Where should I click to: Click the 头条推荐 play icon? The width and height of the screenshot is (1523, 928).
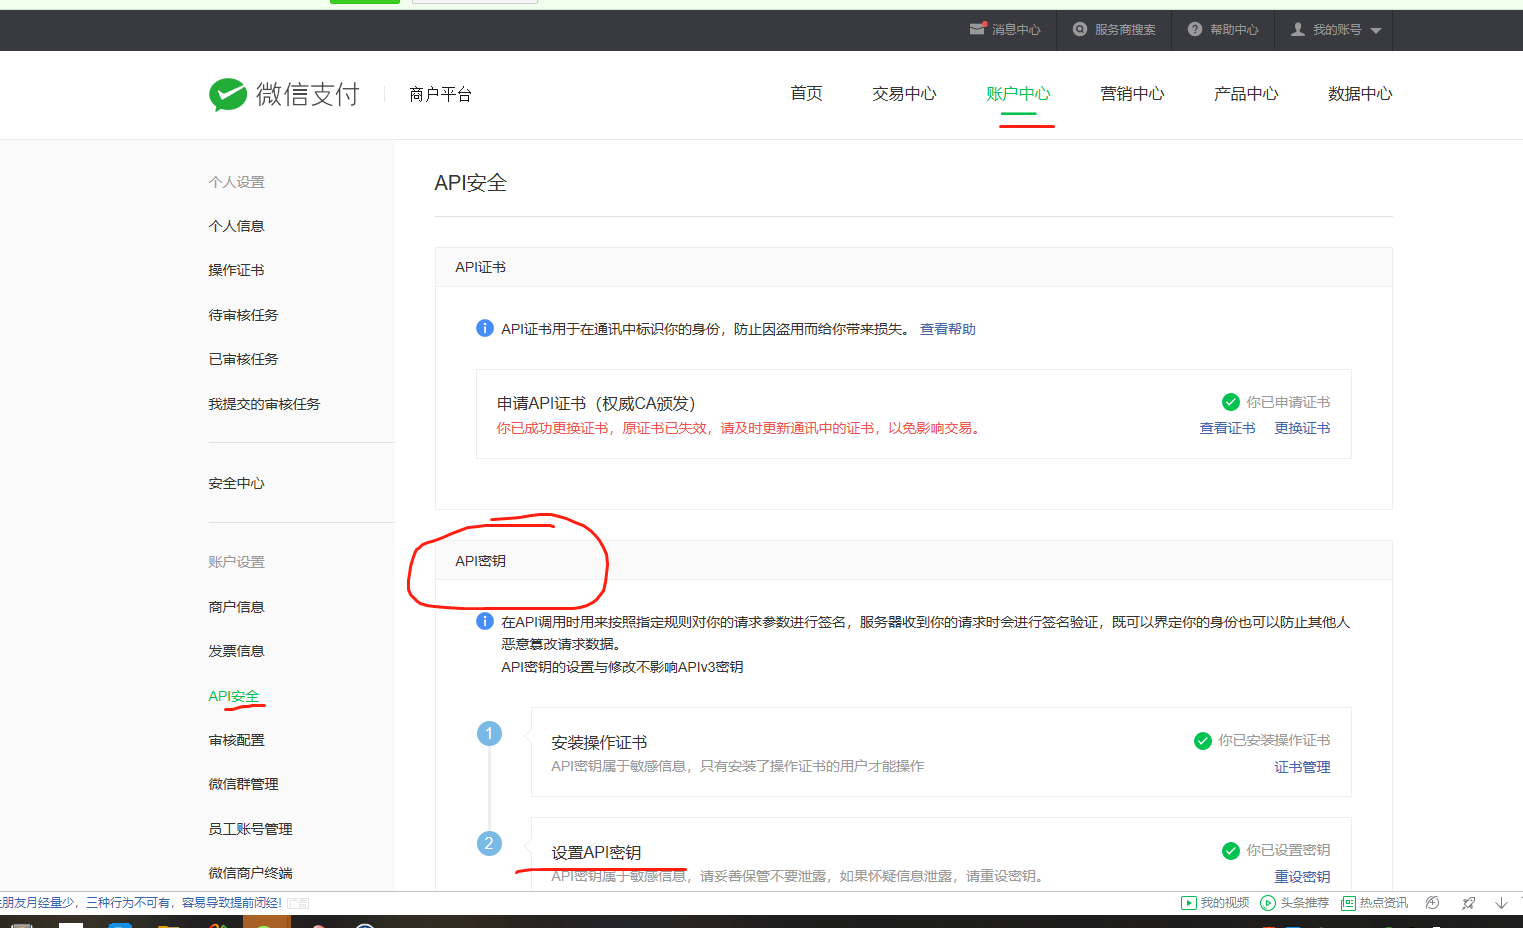coord(1266,902)
